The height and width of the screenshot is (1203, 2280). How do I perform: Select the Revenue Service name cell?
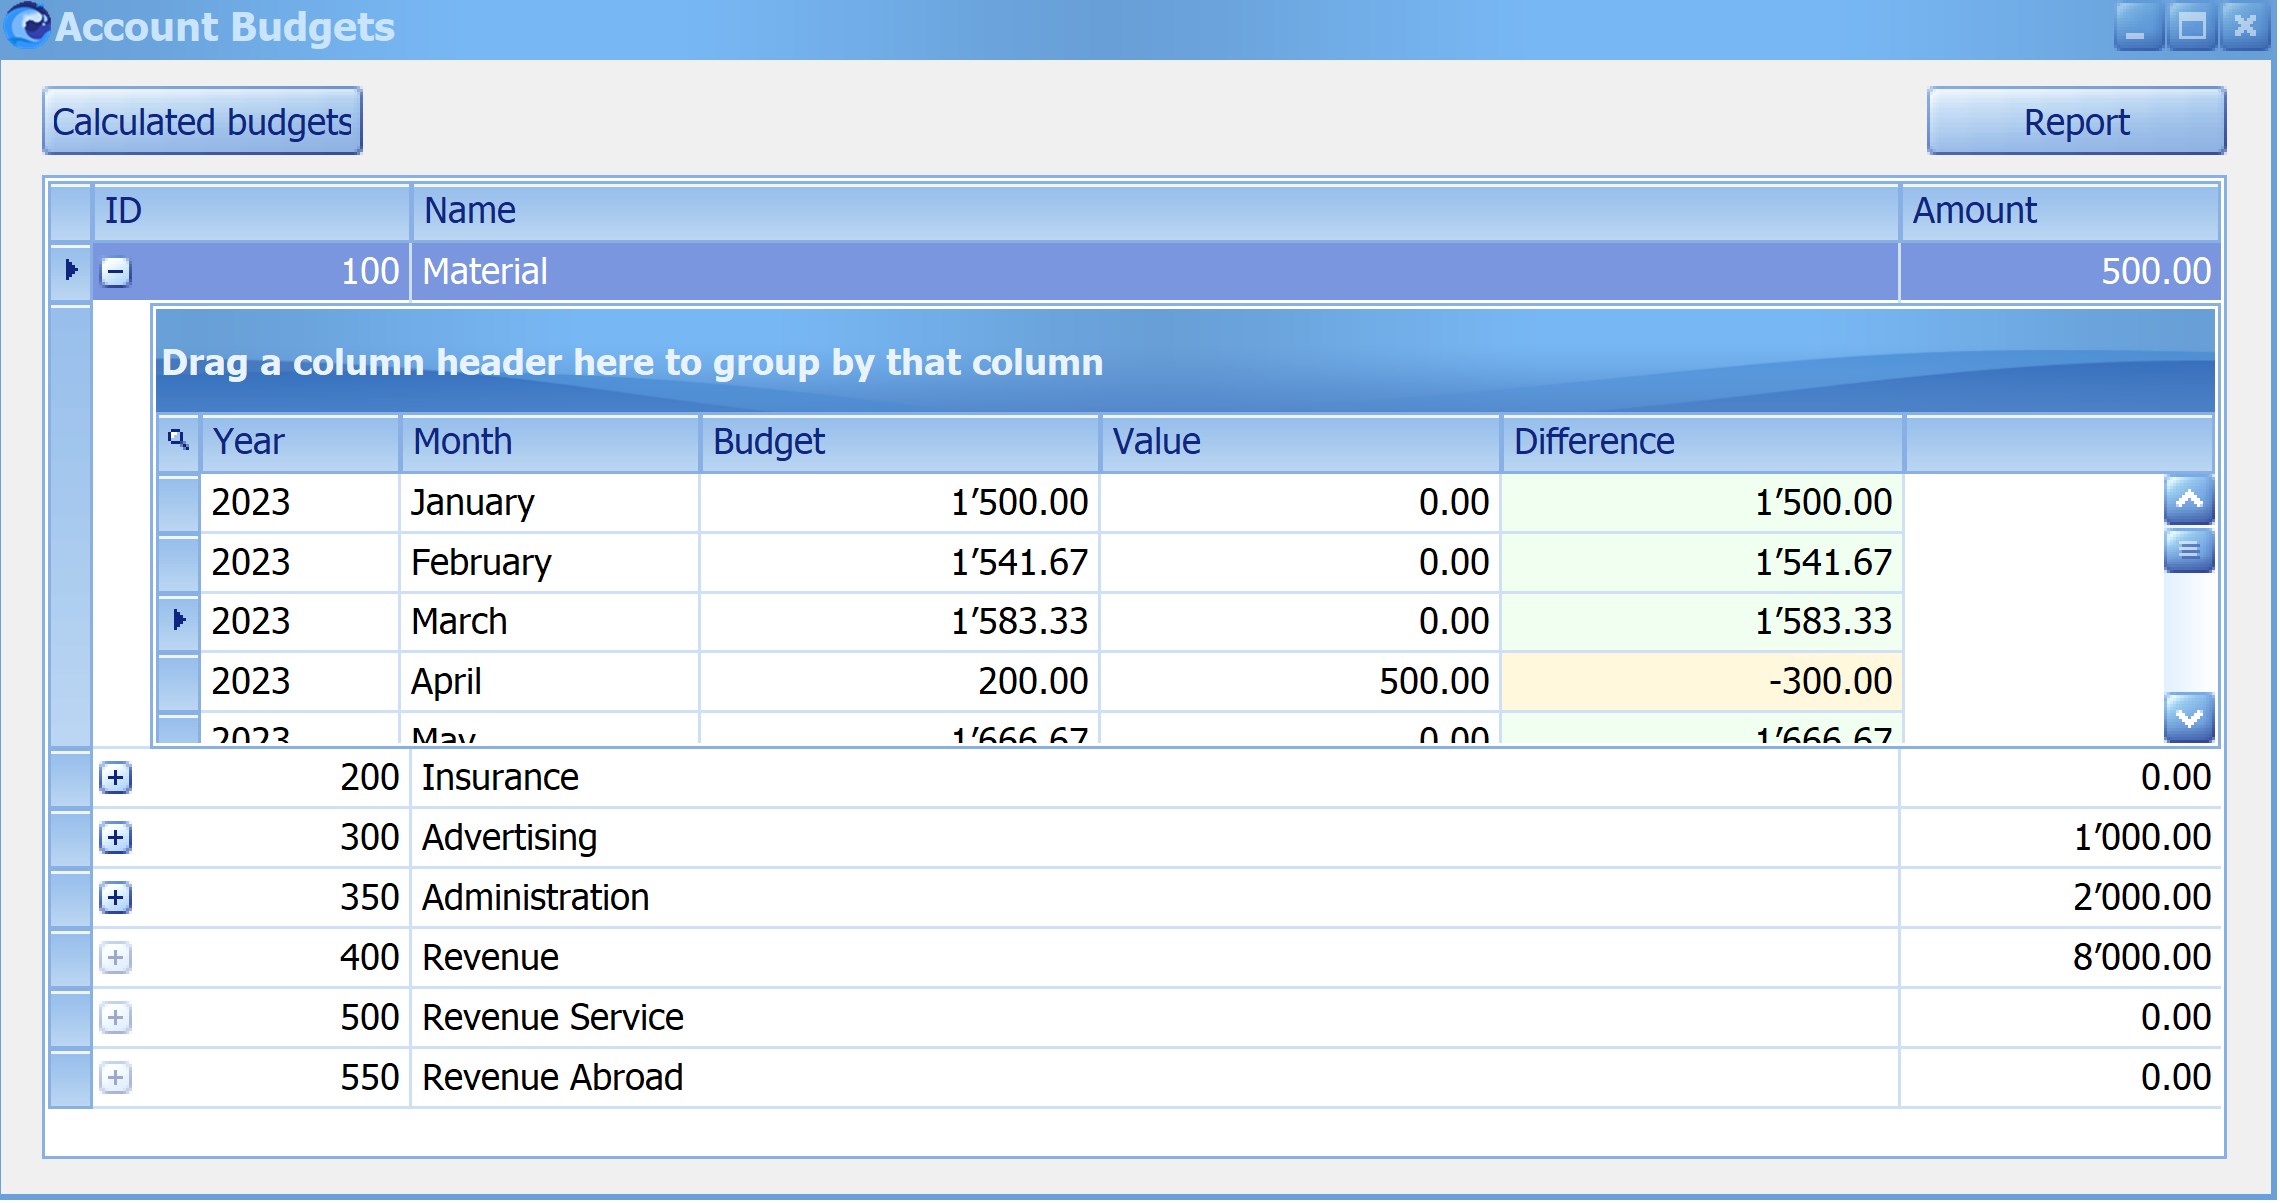[x=1155, y=1018]
